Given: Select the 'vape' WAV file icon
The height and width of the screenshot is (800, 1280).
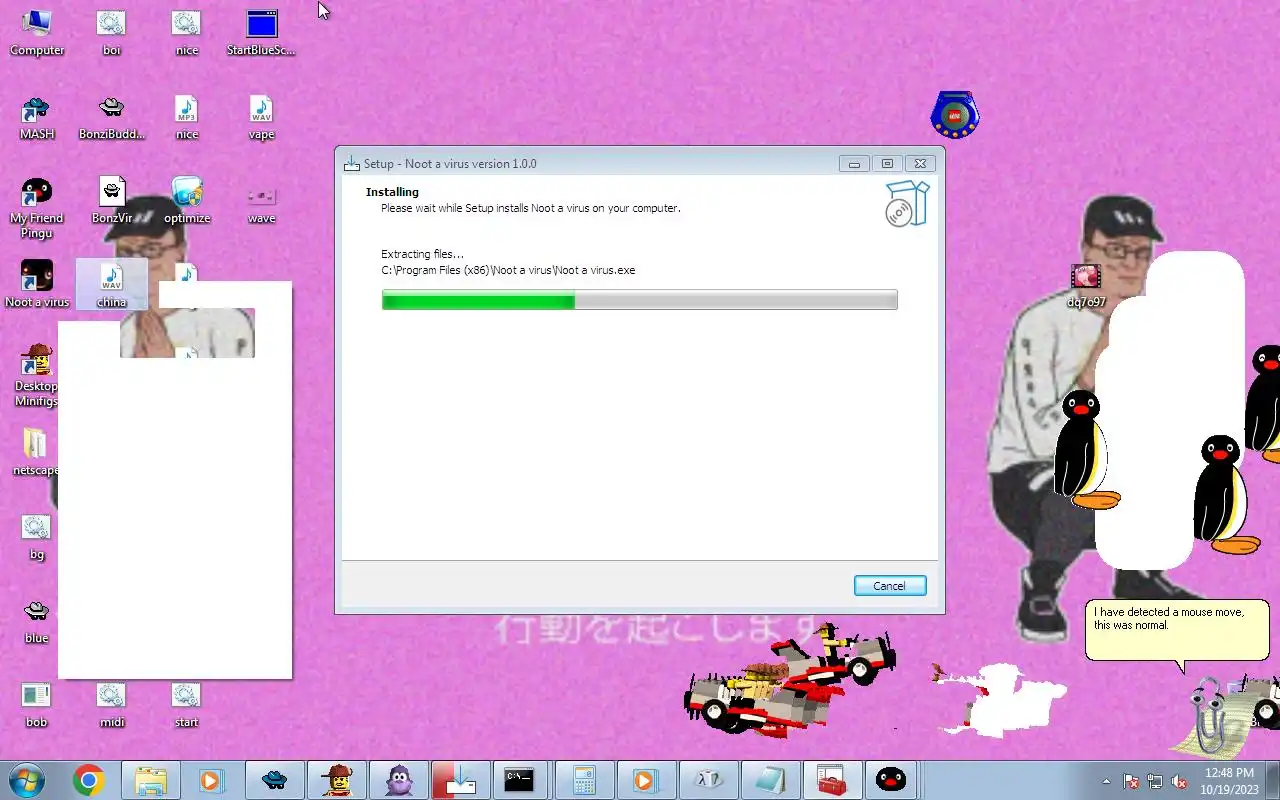Looking at the screenshot, I should pos(261,117).
